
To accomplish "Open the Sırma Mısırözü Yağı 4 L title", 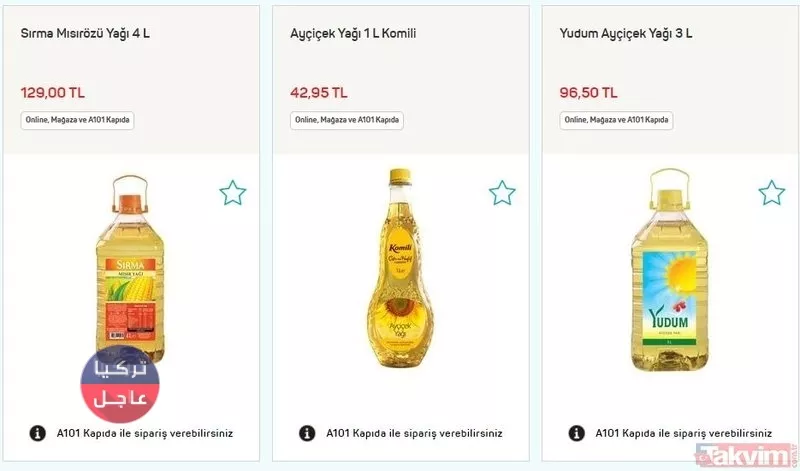I will [85, 33].
